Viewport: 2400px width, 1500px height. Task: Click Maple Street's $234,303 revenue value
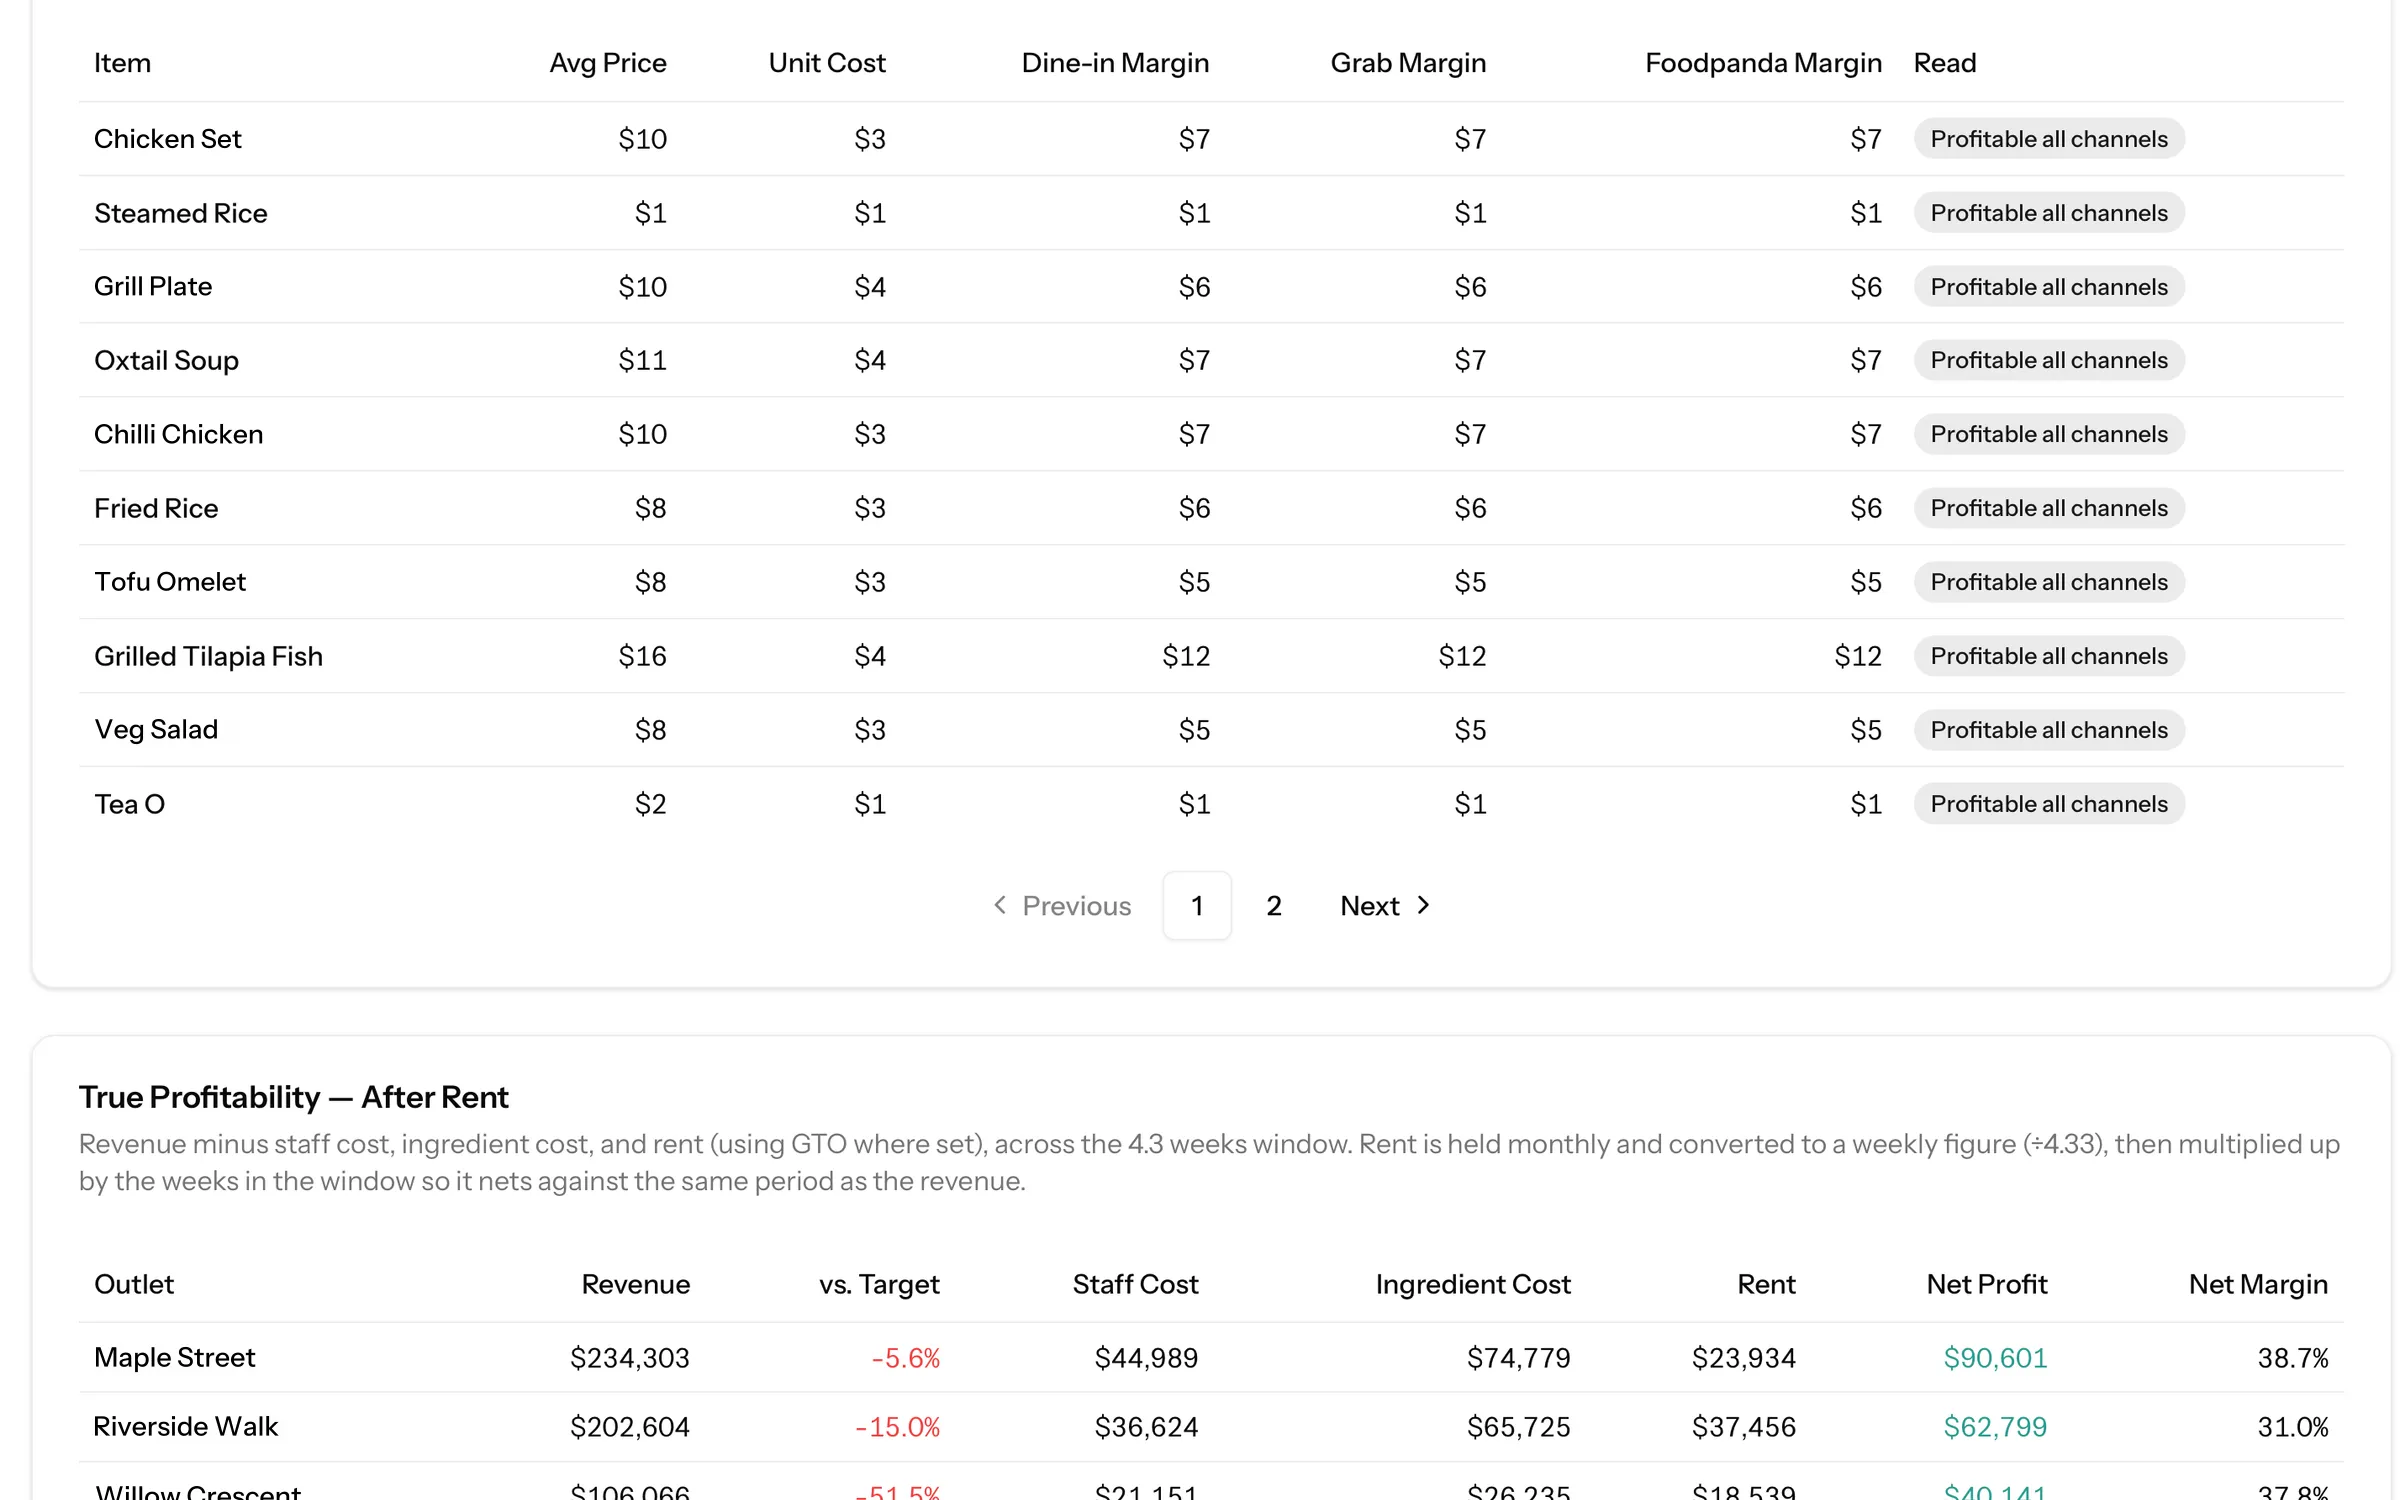click(x=630, y=1358)
